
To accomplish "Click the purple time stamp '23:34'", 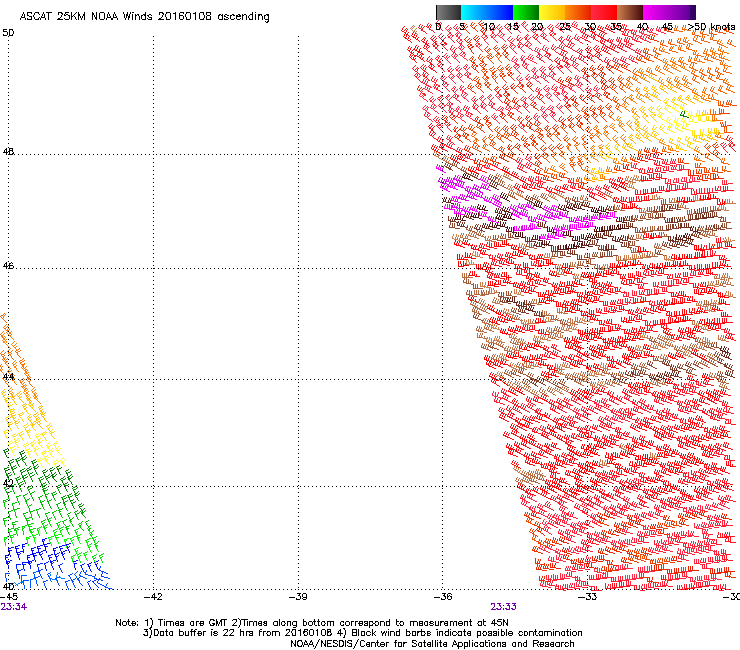I will (x=14, y=607).
